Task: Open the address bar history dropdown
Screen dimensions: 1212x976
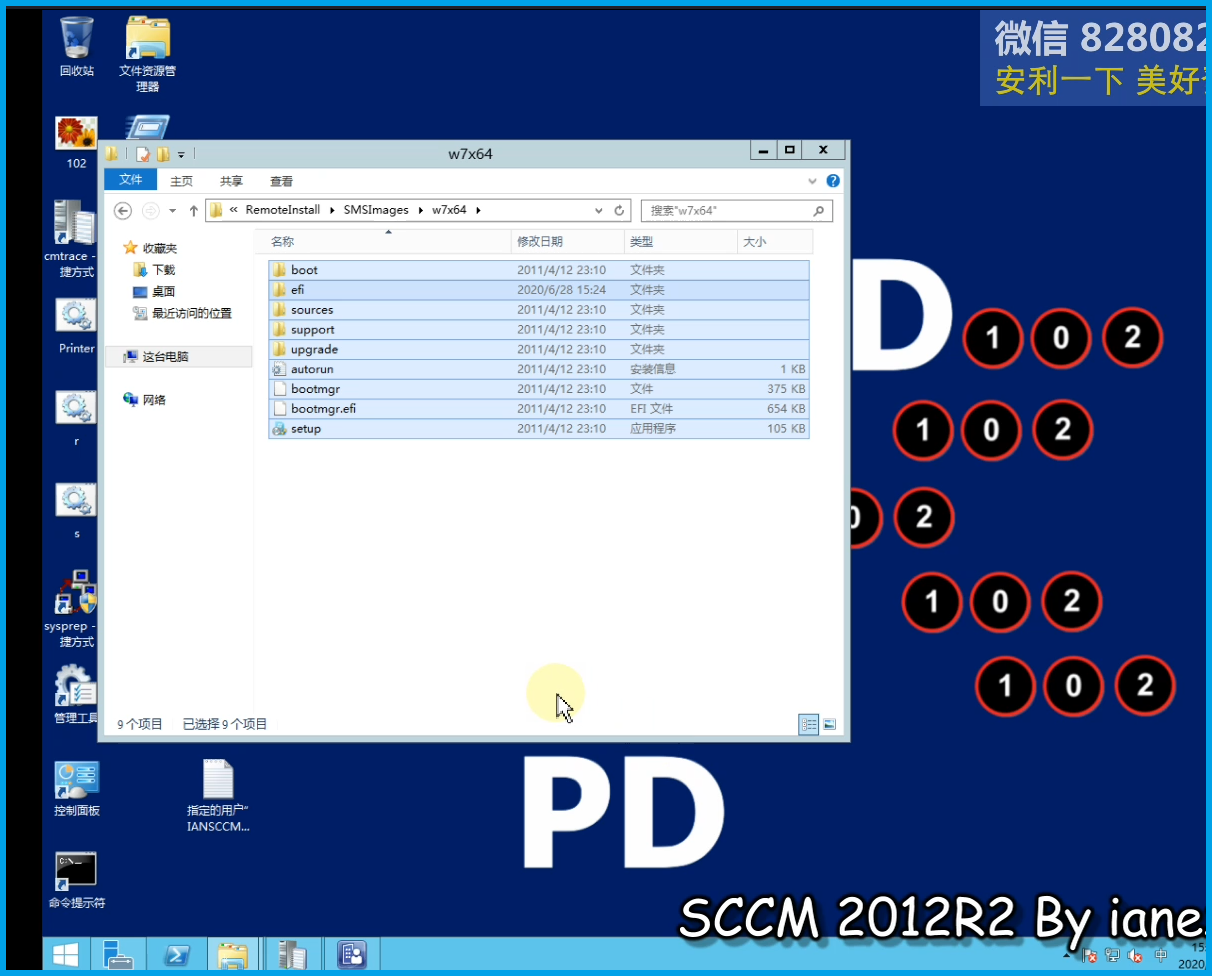Action: 599,211
